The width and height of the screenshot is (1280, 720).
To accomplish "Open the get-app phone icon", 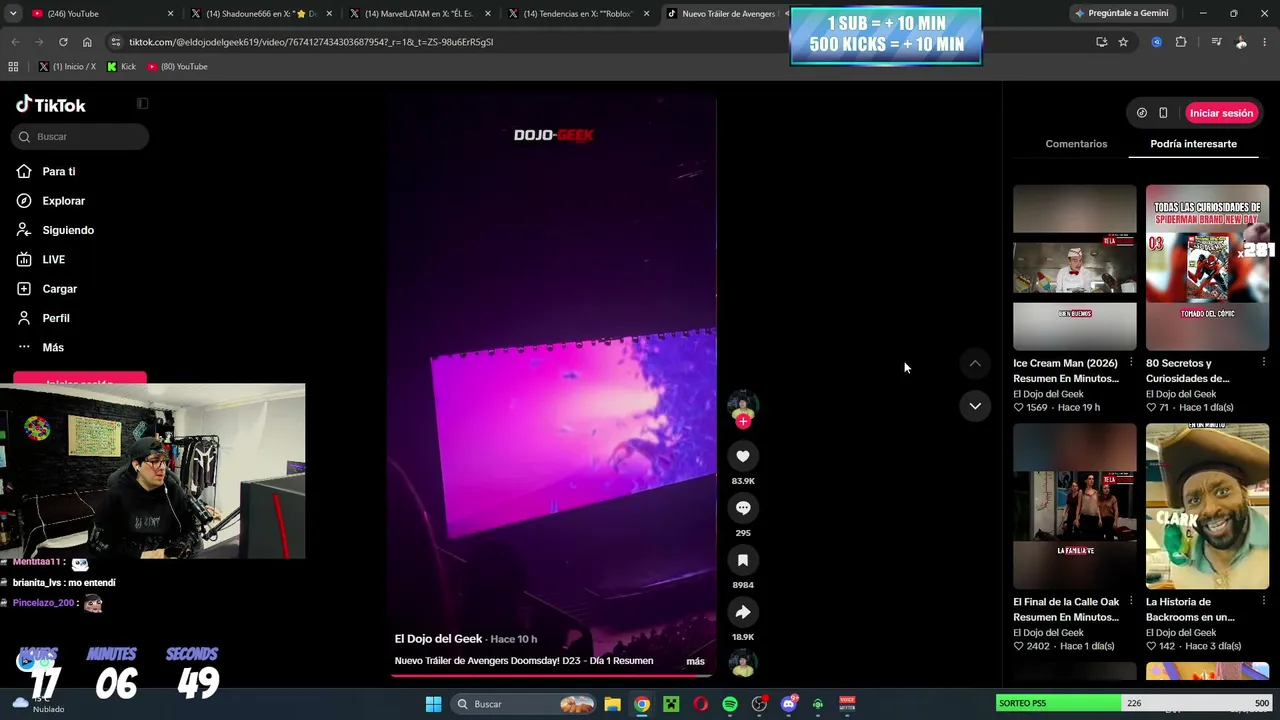I will coord(1163,113).
